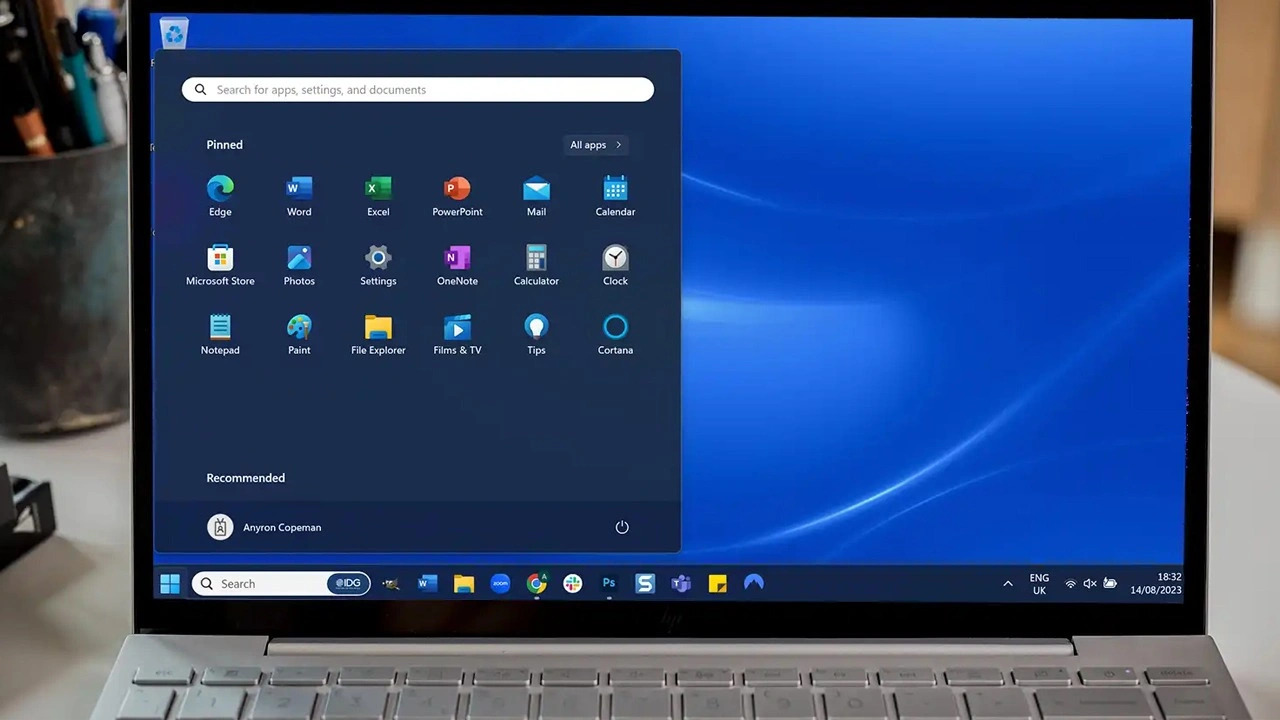Click the ENG UK language indicator
This screenshot has width=1280, height=720.
[1039, 584]
